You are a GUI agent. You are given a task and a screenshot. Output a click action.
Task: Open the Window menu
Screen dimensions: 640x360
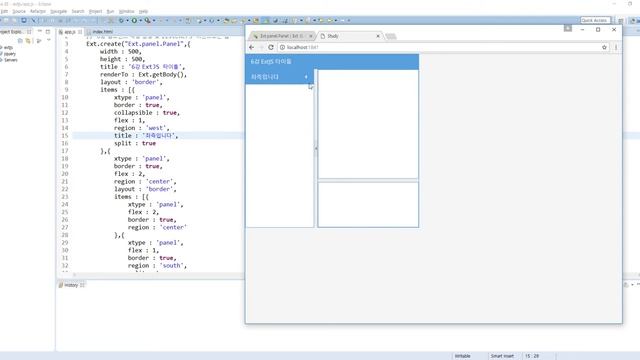click(x=126, y=11)
